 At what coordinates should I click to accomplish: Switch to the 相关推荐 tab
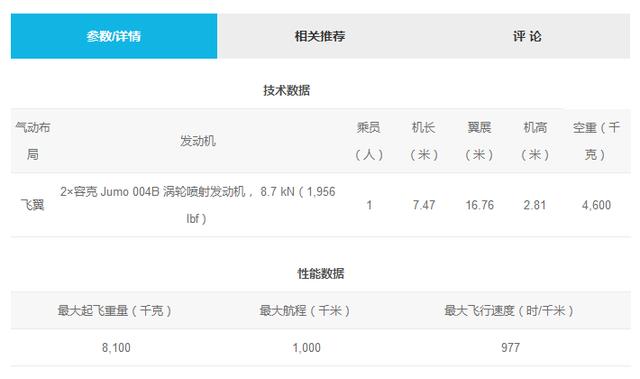point(320,36)
